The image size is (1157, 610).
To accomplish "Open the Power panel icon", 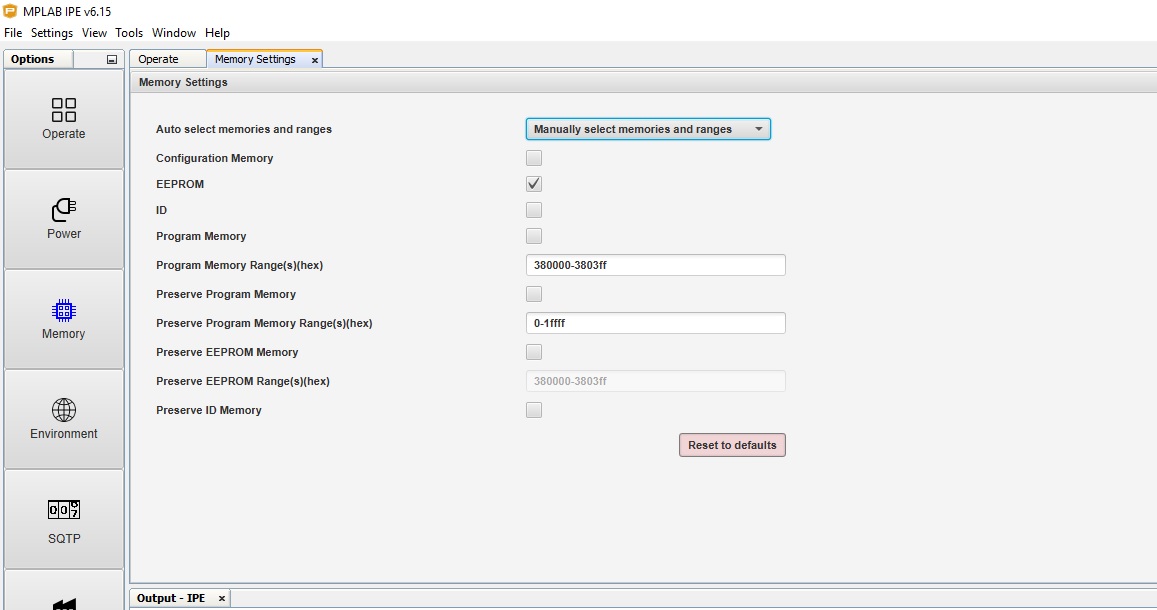I will click(x=63, y=219).
